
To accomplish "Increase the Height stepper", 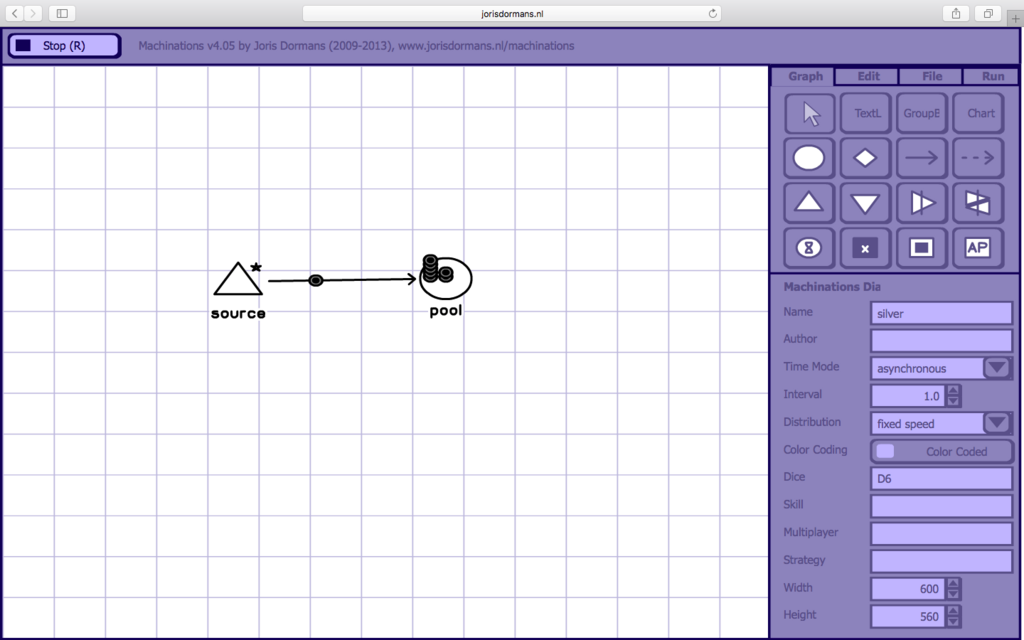I will (953, 611).
